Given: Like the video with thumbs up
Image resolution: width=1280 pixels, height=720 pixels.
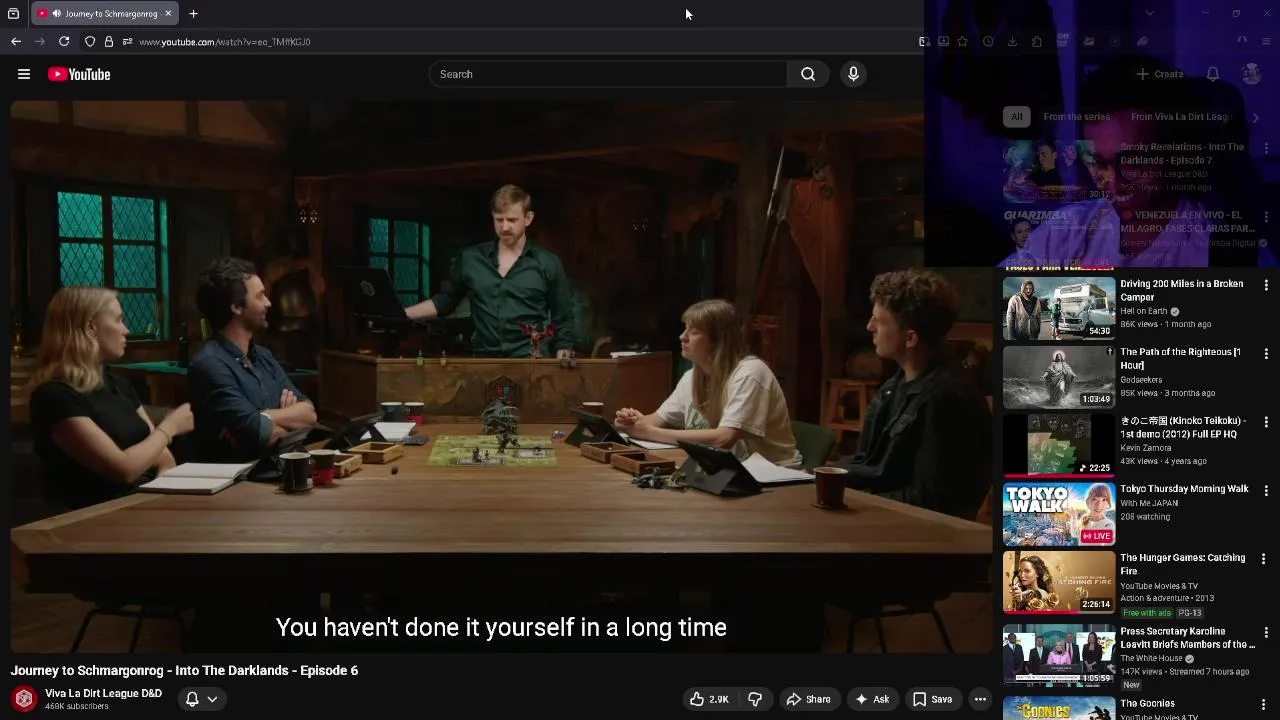Looking at the screenshot, I should coord(709,699).
